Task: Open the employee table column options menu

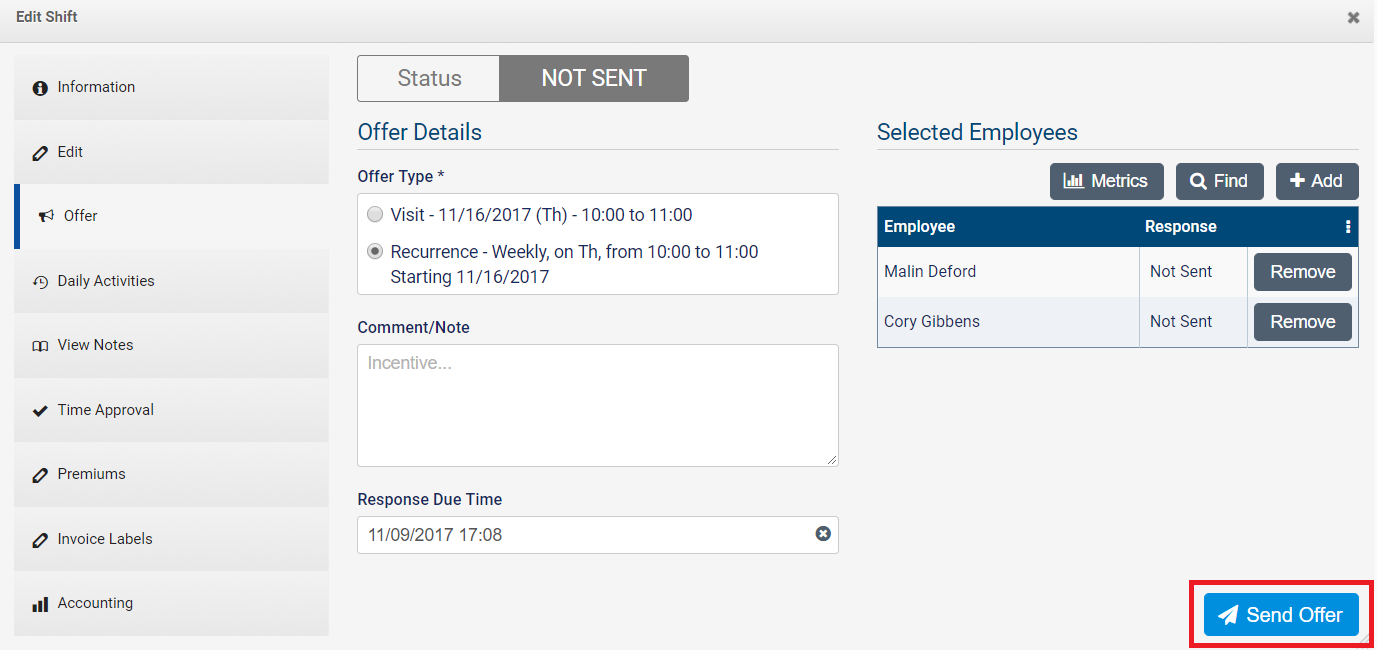Action: (x=1348, y=227)
